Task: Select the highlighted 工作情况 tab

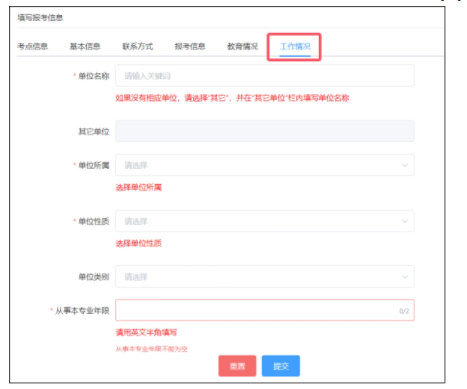Action: pos(295,46)
